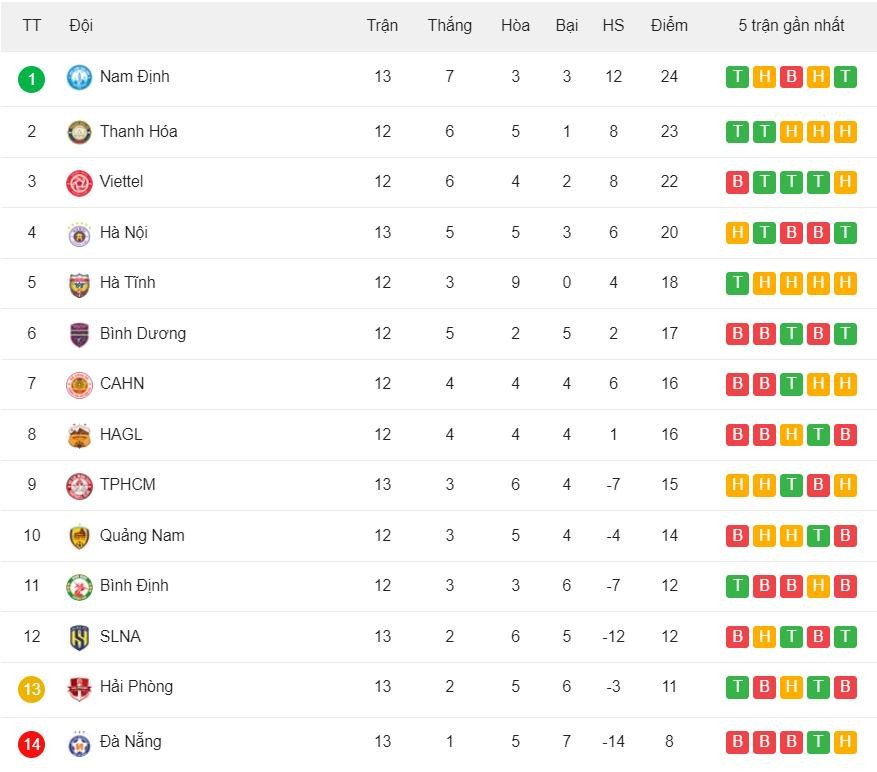877x772 pixels.
Task: Click the SLNA team logo
Action: [79, 637]
